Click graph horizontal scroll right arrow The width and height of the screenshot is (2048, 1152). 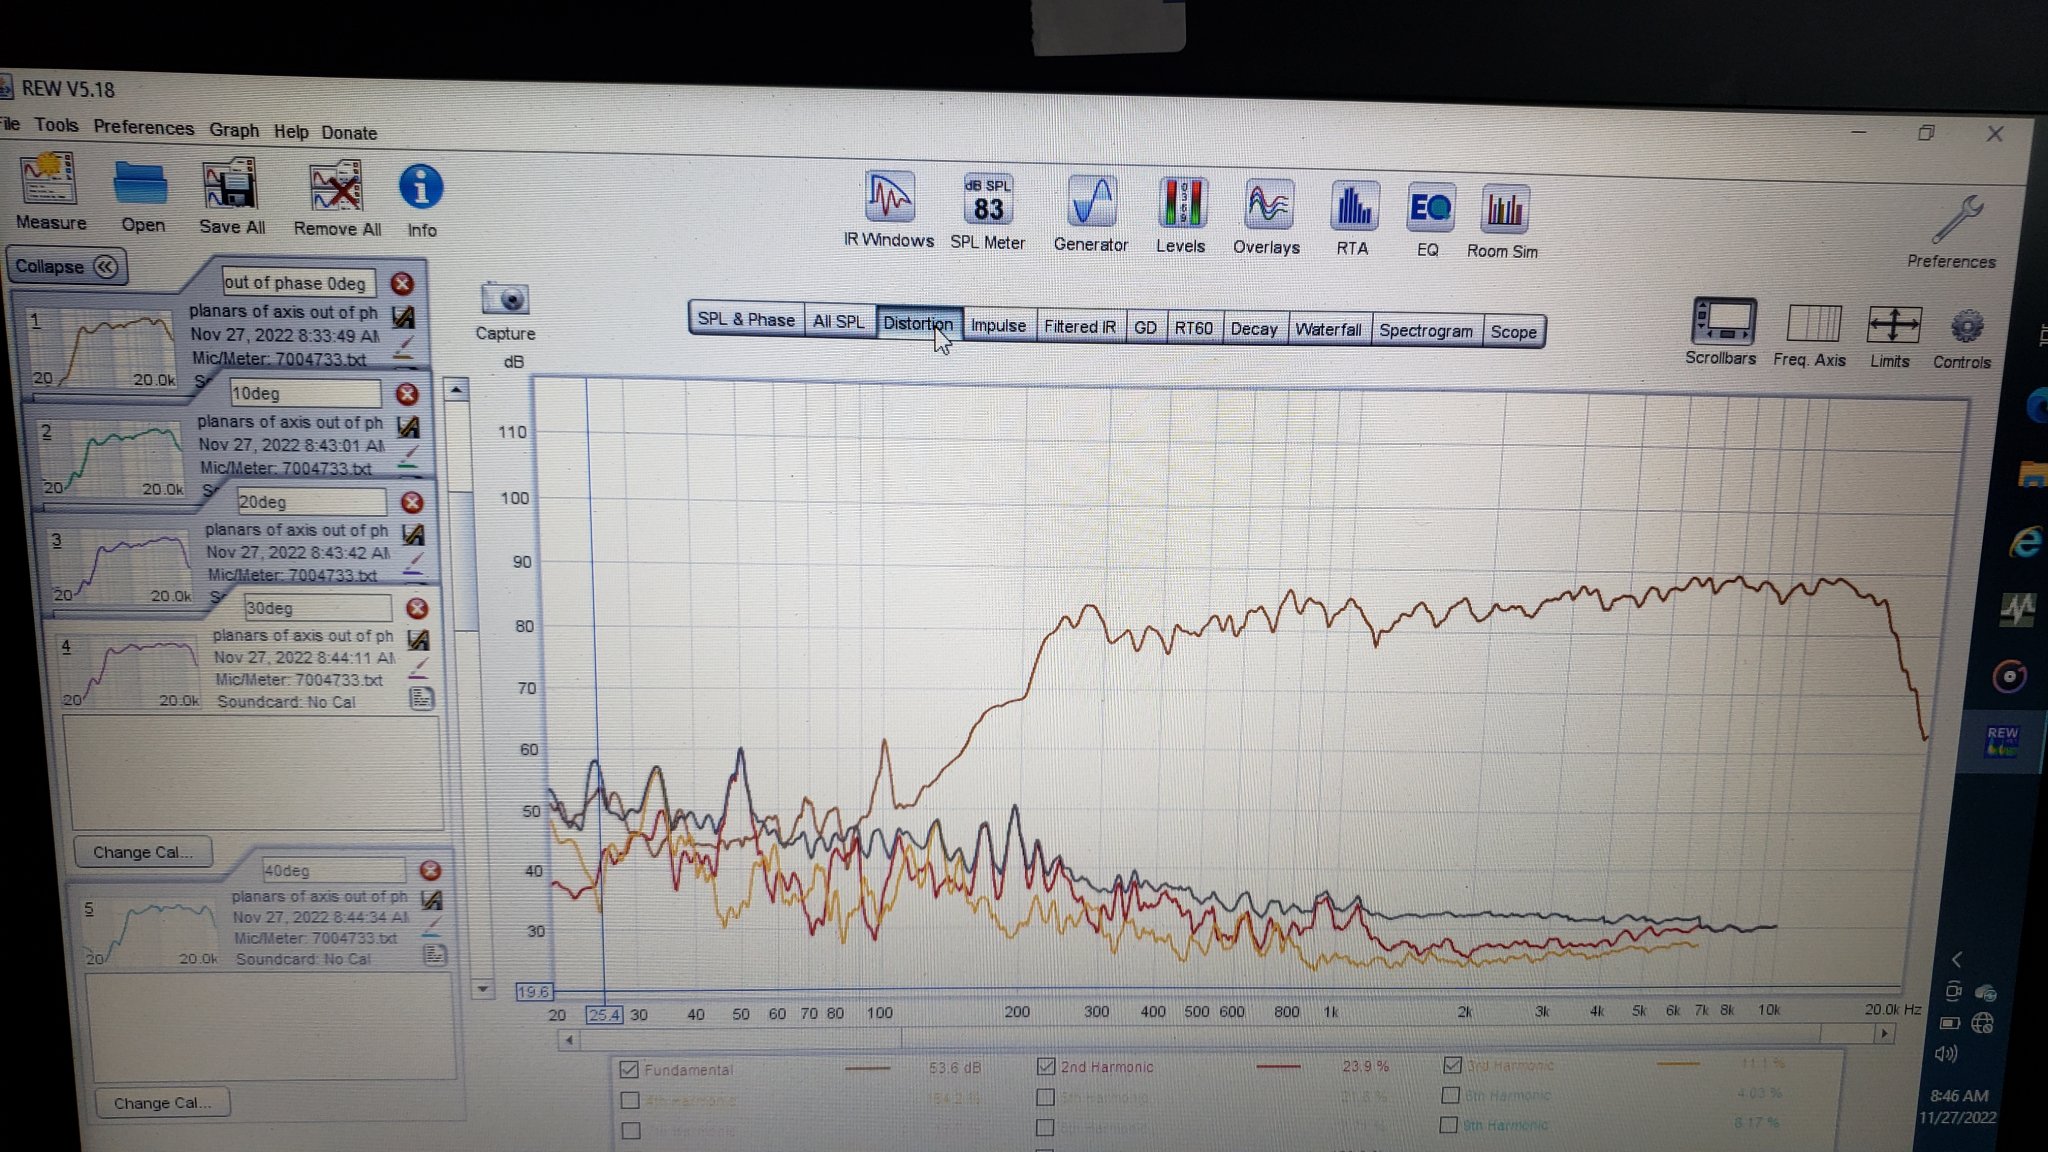coord(1884,1033)
